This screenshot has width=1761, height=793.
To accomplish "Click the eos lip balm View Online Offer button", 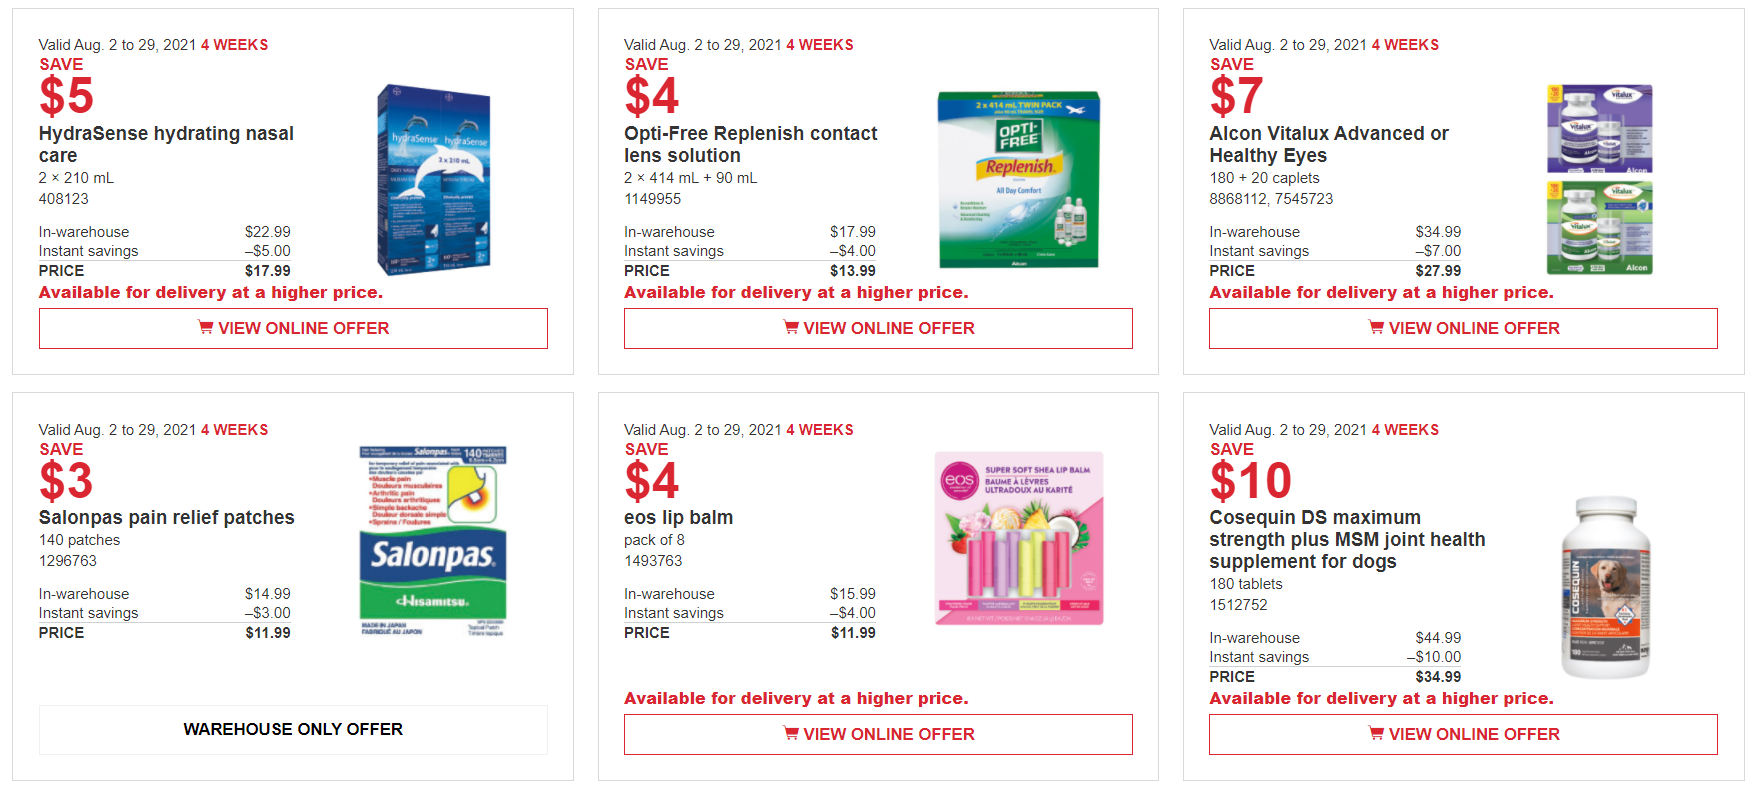I will (878, 734).
